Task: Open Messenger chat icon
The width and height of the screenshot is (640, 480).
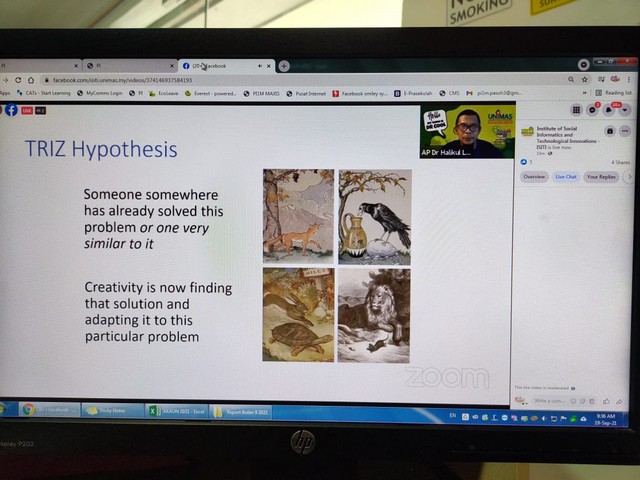Action: tap(592, 110)
